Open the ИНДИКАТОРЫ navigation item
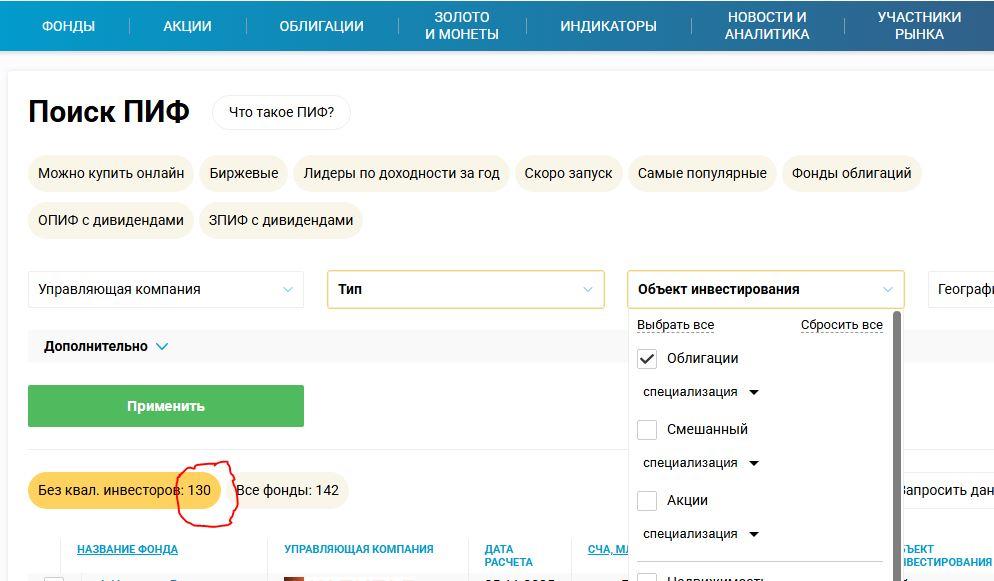994x581 pixels. click(608, 26)
